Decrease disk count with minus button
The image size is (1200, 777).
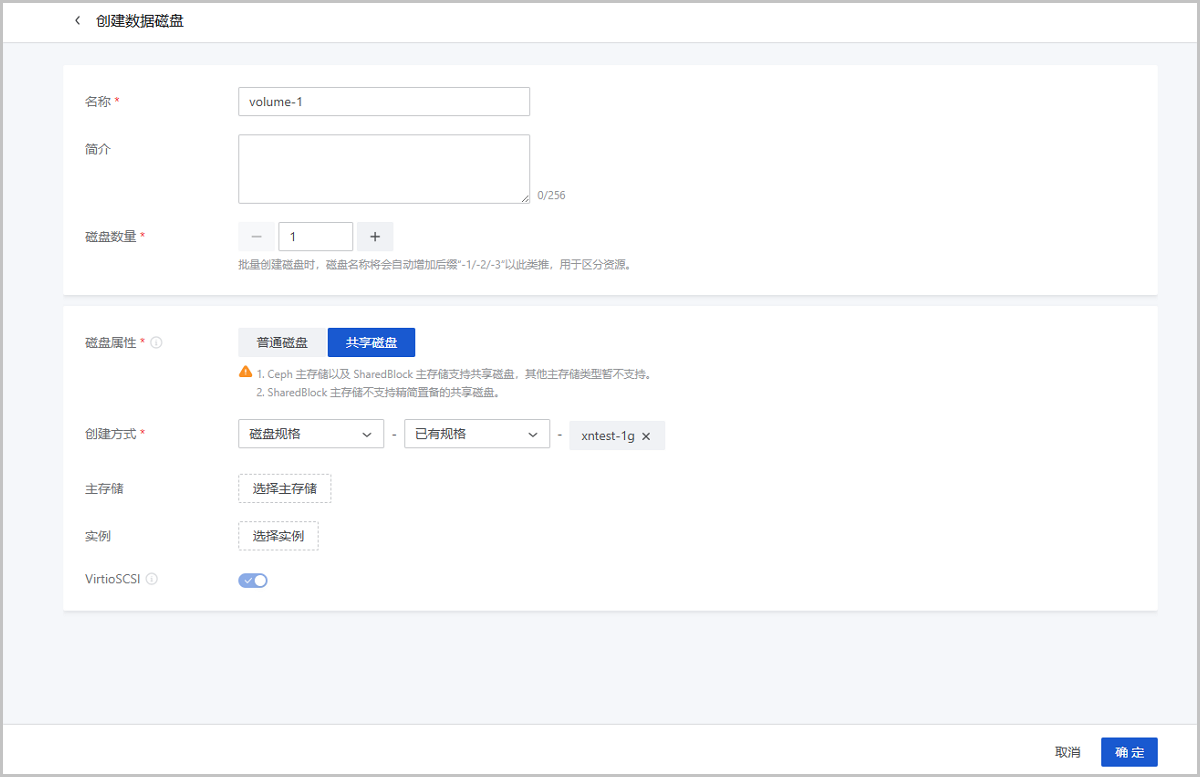[256, 236]
